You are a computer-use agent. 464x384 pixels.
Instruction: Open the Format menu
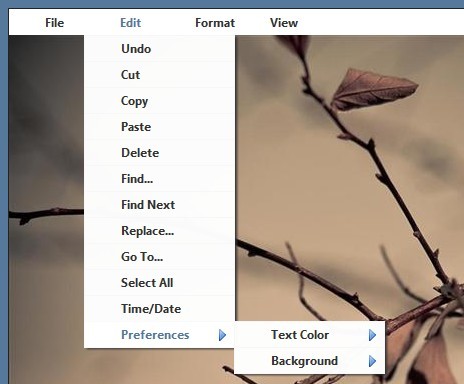[215, 23]
